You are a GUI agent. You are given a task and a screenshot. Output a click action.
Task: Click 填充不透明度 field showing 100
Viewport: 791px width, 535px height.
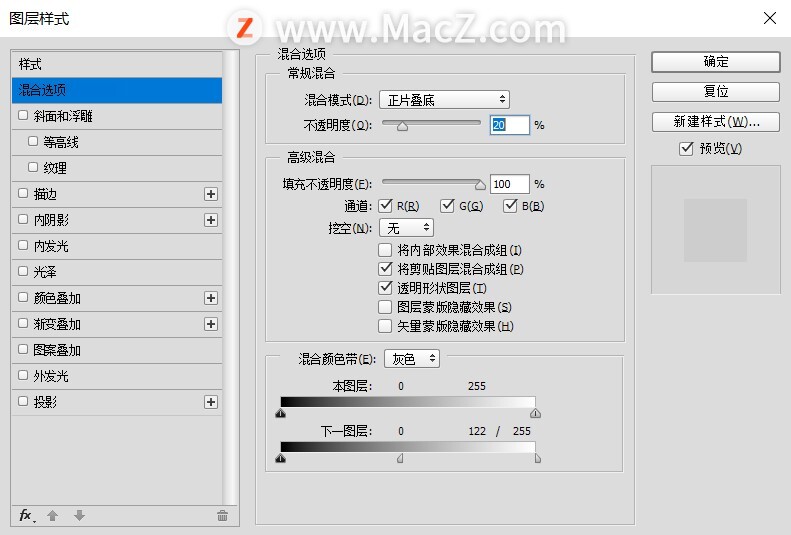click(510, 184)
